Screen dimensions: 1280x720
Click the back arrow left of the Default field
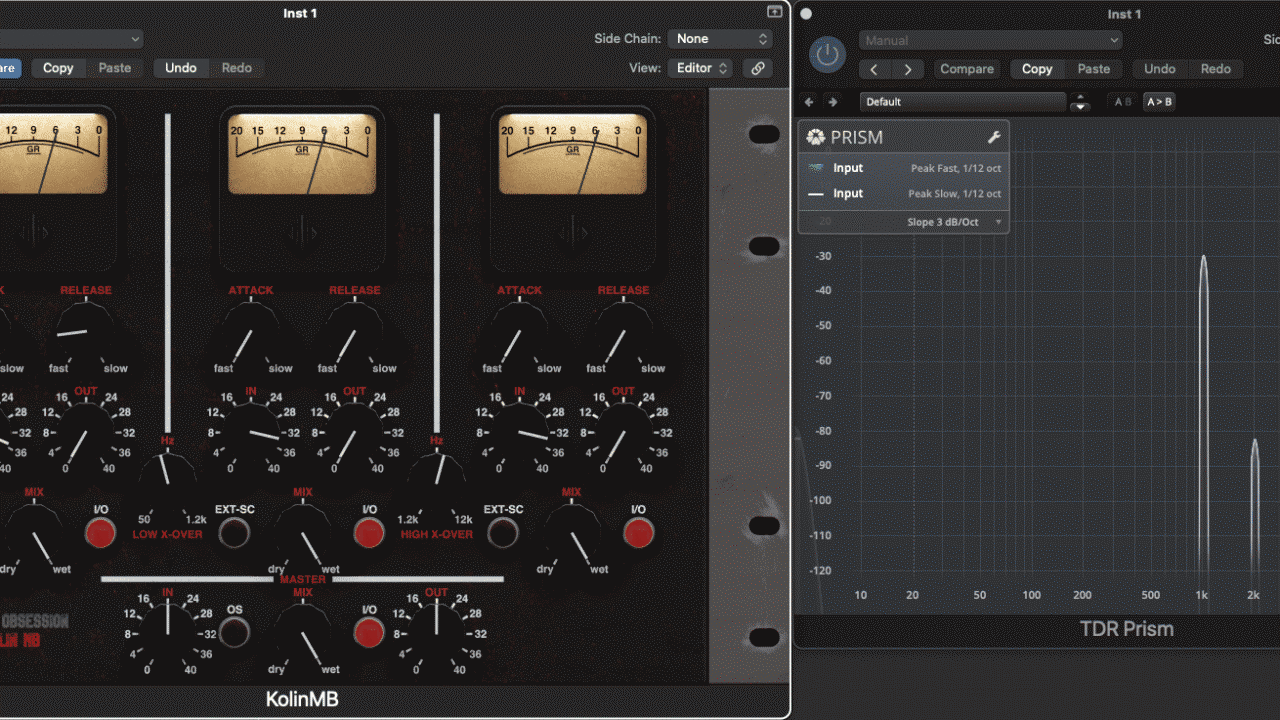809,102
